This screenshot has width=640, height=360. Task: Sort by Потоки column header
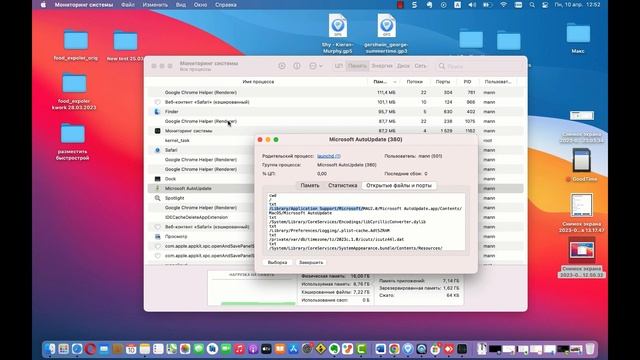(x=414, y=82)
